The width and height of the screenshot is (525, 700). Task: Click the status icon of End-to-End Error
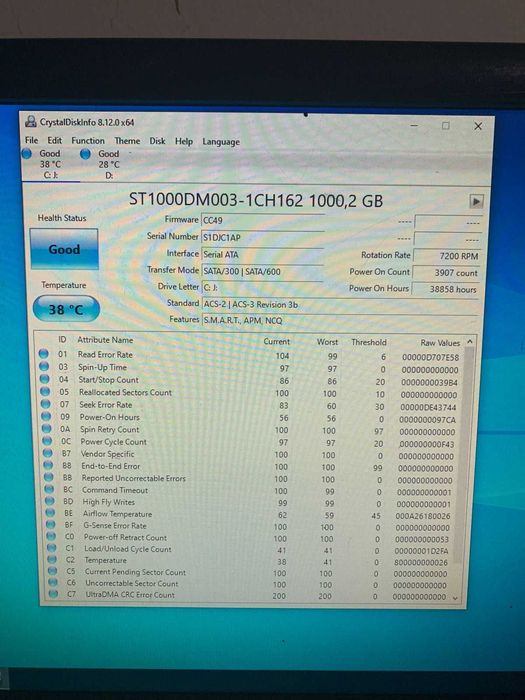(x=48, y=465)
